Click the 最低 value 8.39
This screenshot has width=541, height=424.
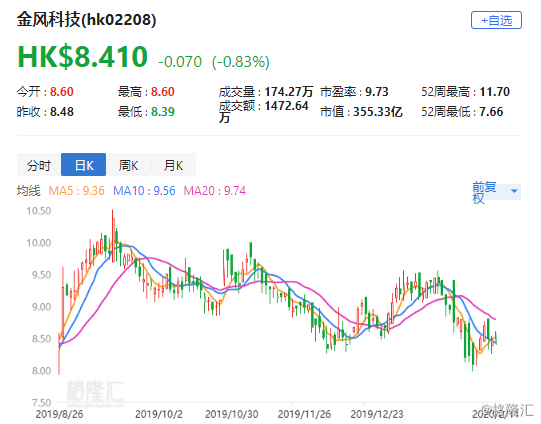(x=163, y=112)
